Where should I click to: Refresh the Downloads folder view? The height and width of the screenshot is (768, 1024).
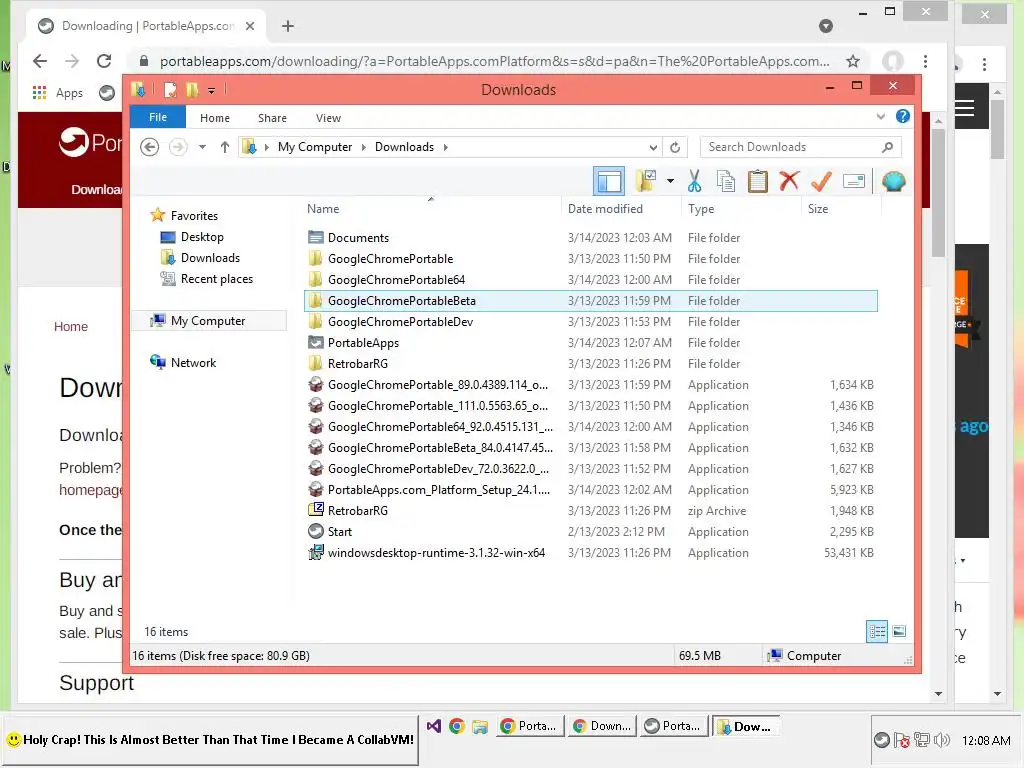click(x=675, y=147)
